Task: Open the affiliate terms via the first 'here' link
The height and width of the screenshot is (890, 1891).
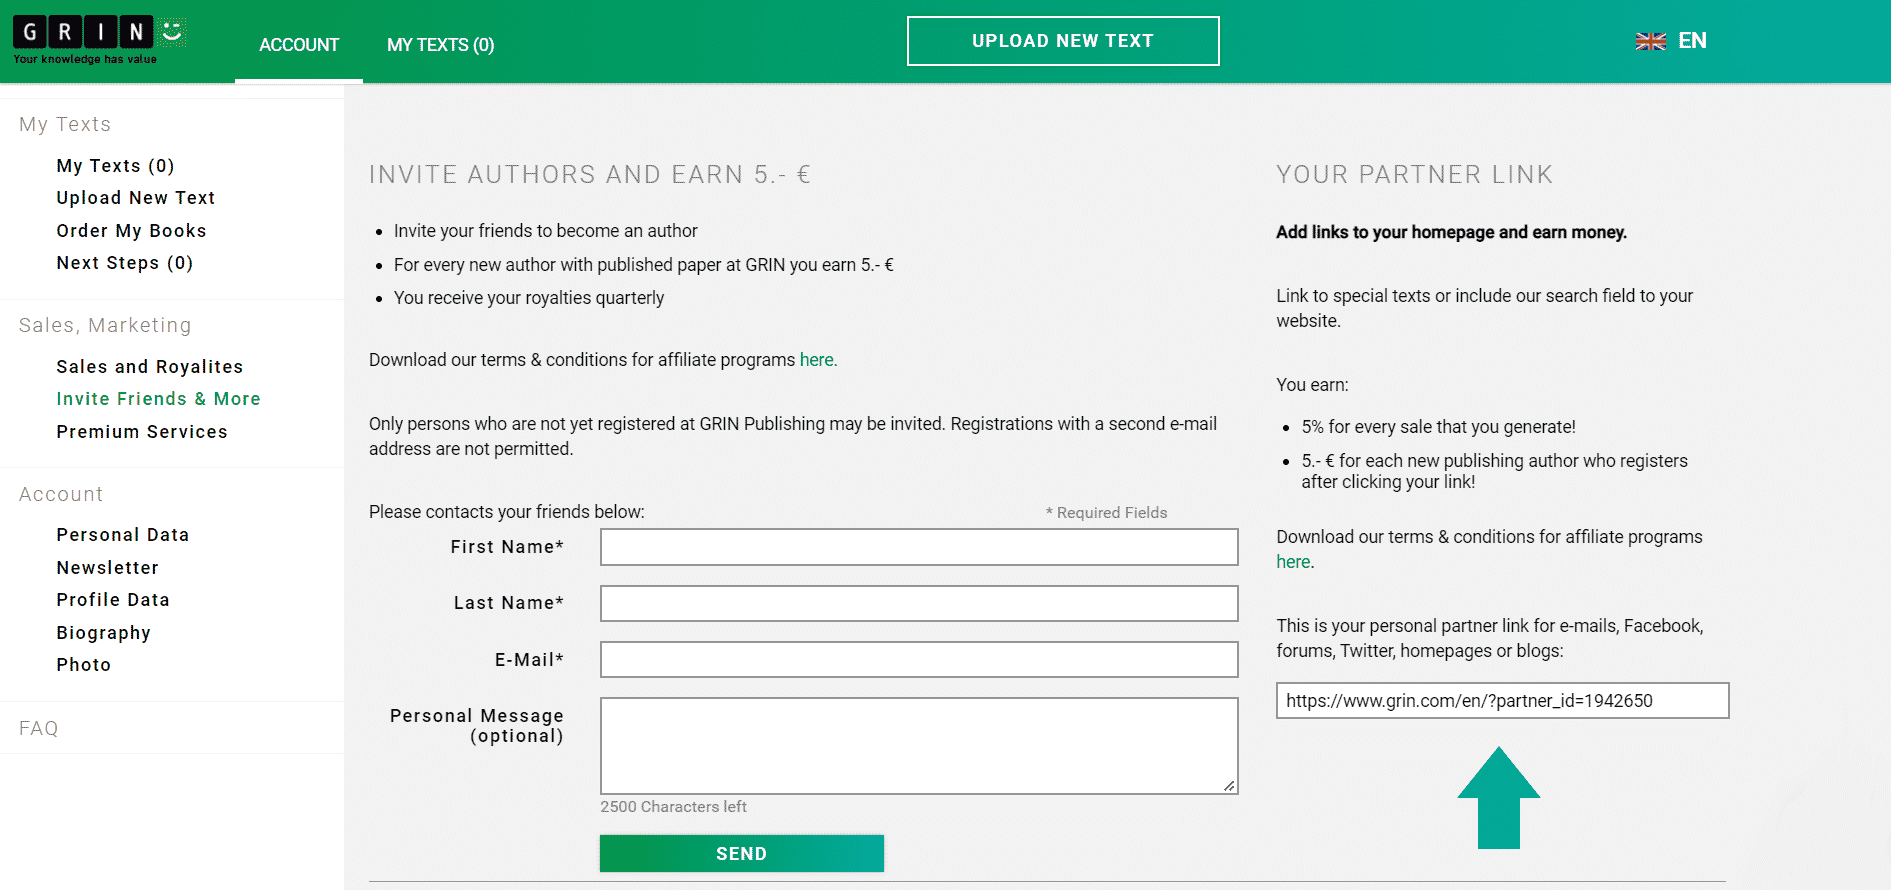Action: point(816,359)
